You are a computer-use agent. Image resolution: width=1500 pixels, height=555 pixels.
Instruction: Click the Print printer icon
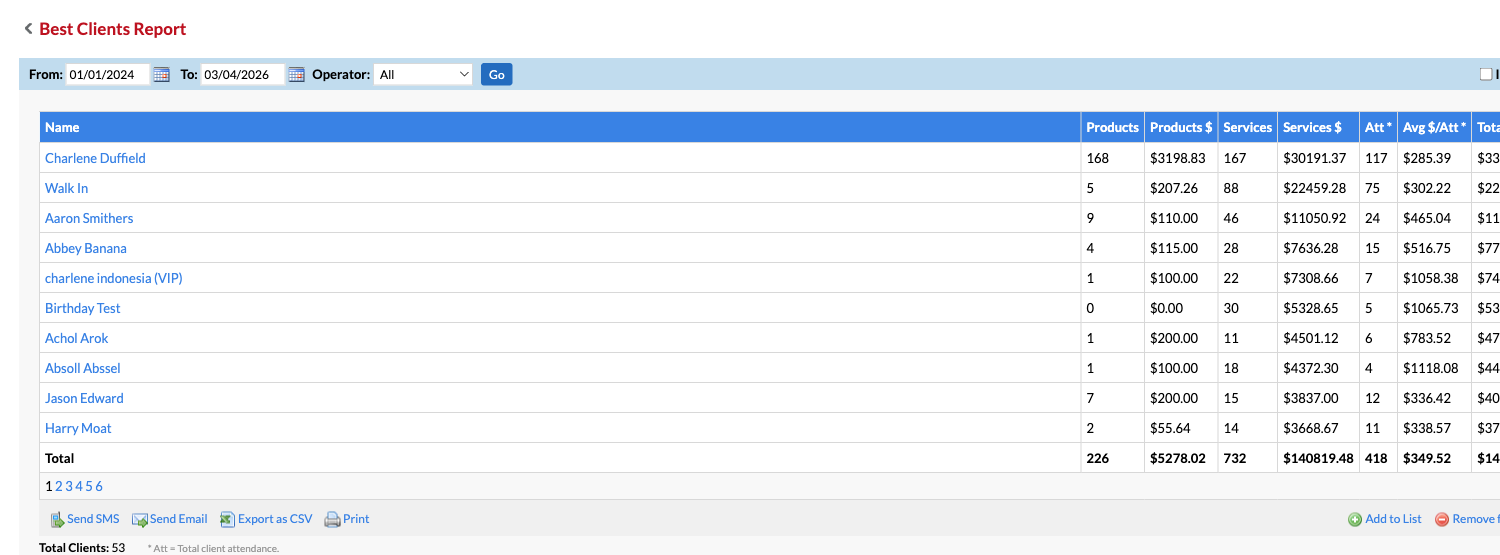(332, 519)
